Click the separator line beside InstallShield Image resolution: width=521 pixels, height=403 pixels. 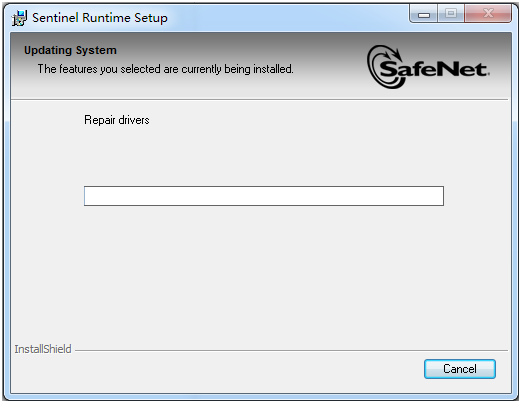pos(291,350)
